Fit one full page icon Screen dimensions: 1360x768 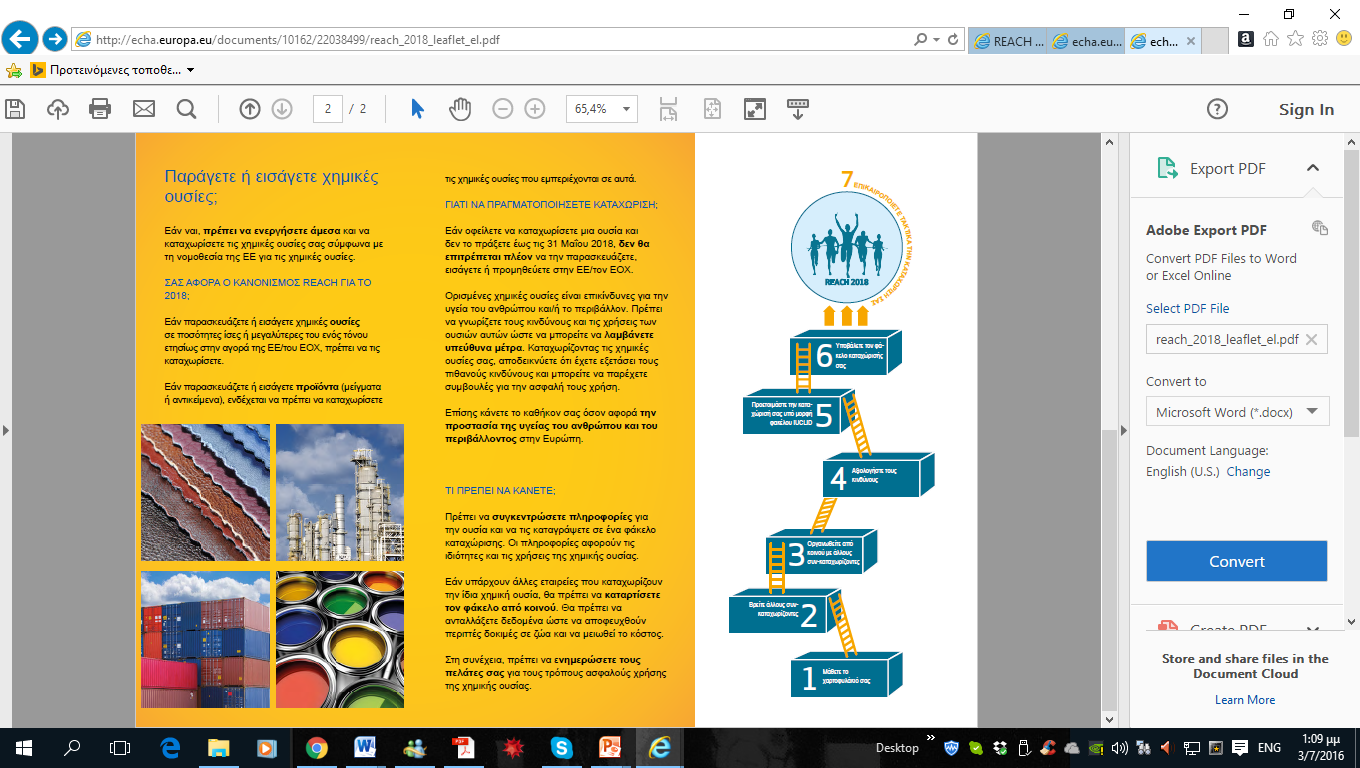point(712,109)
